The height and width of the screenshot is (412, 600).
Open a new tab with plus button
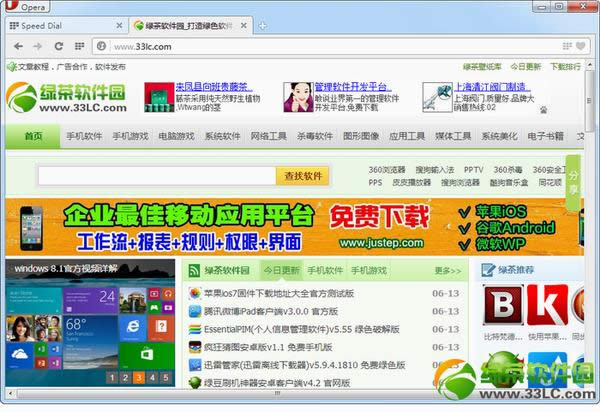point(262,26)
